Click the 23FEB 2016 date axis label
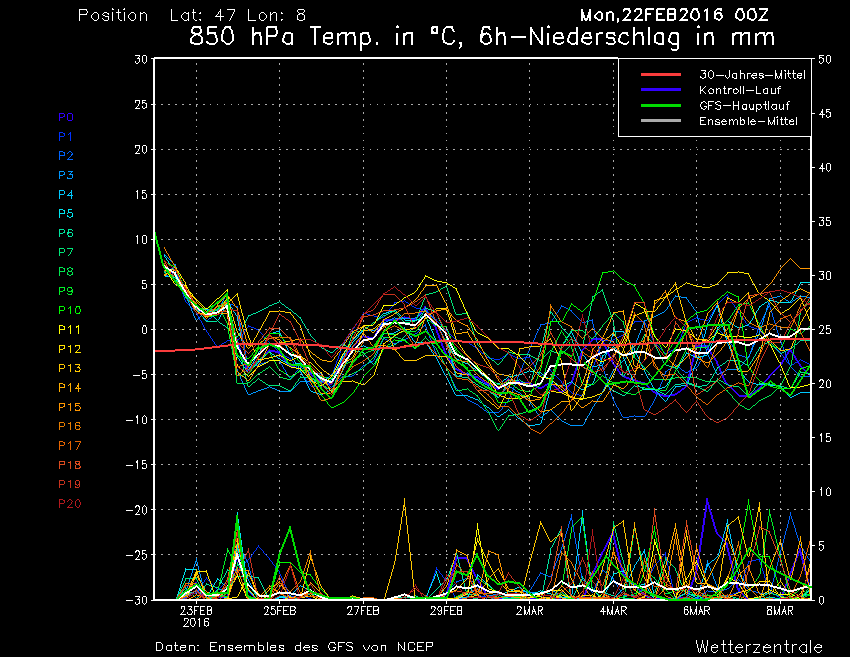The image size is (850, 657). [x=196, y=615]
